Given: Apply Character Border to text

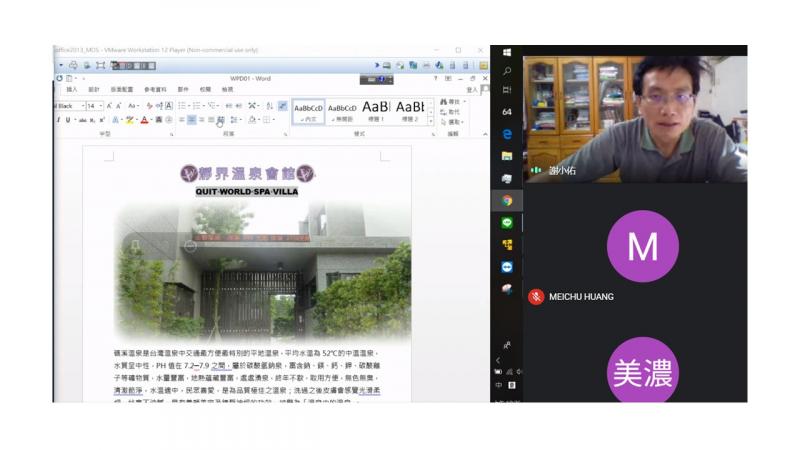Looking at the screenshot, I should coord(169,106).
